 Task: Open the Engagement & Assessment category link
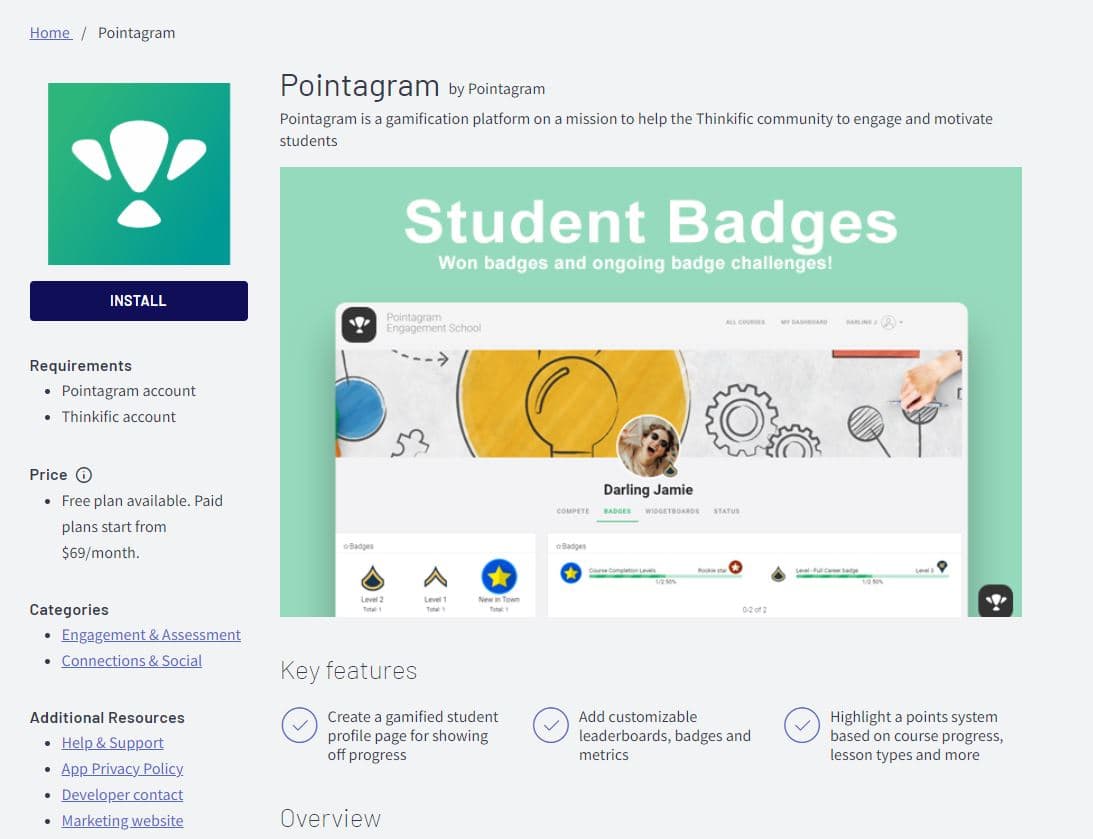(x=151, y=634)
